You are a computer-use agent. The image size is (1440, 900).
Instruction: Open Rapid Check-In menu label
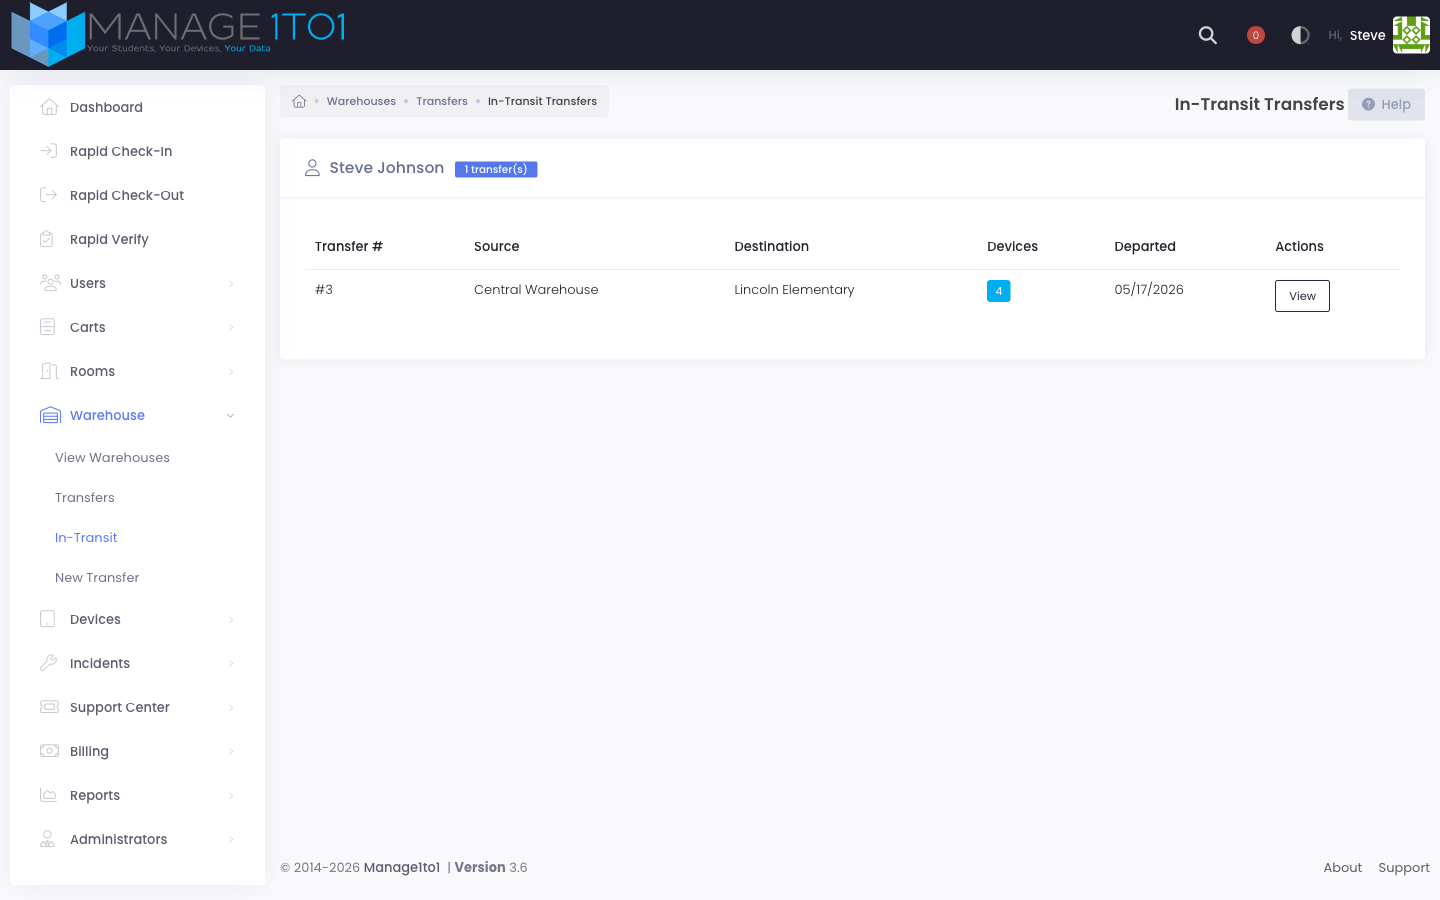pyautogui.click(x=121, y=151)
